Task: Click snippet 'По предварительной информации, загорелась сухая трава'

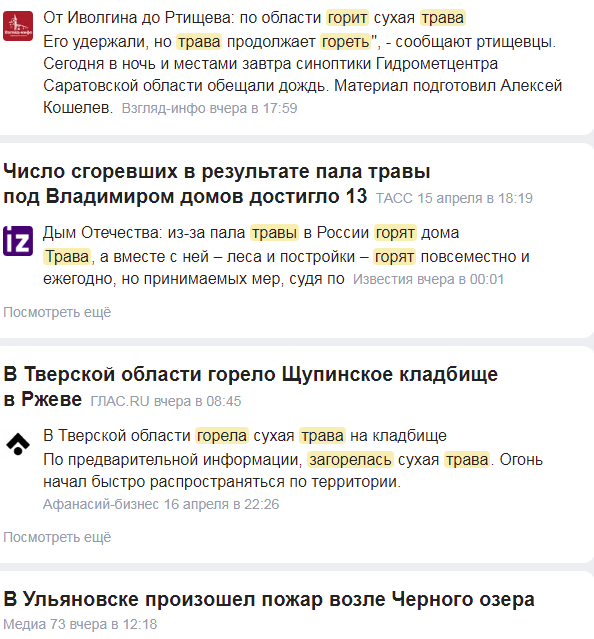Action: [268, 460]
